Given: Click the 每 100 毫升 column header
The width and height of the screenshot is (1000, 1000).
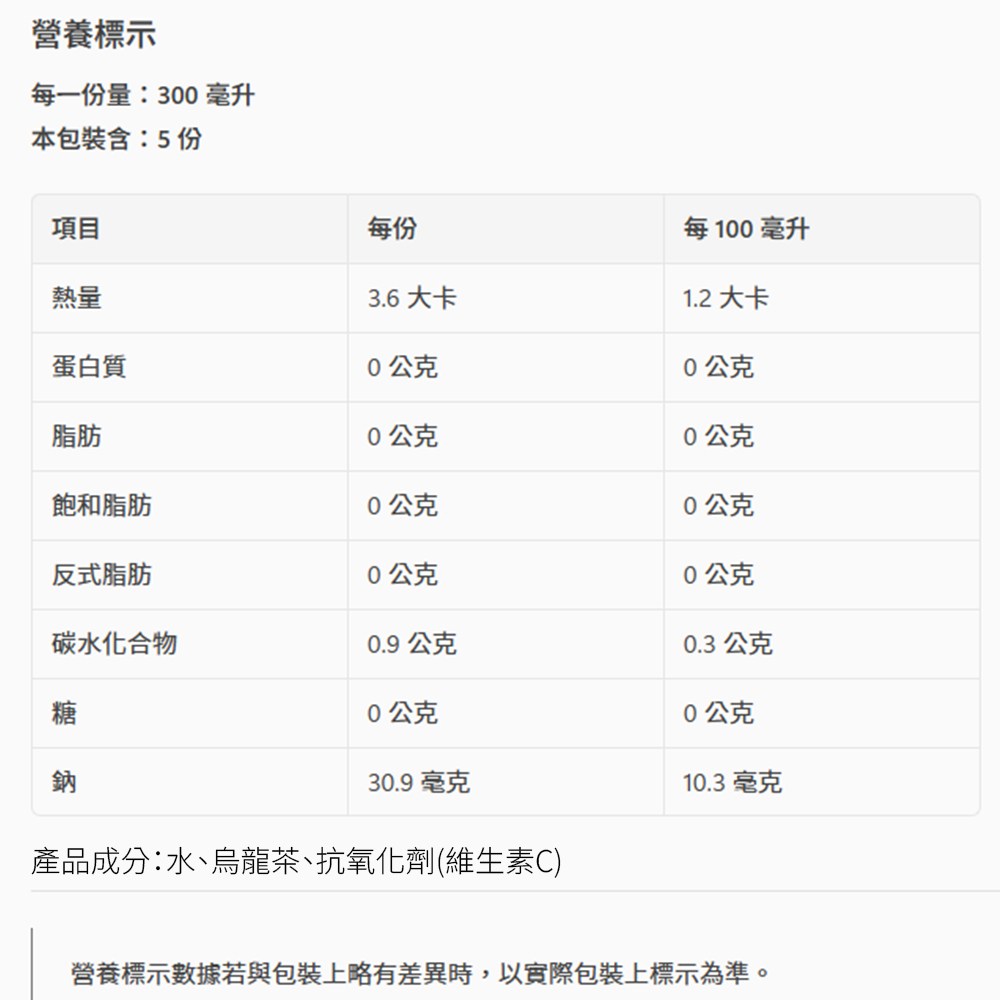Looking at the screenshot, I should click(746, 229).
